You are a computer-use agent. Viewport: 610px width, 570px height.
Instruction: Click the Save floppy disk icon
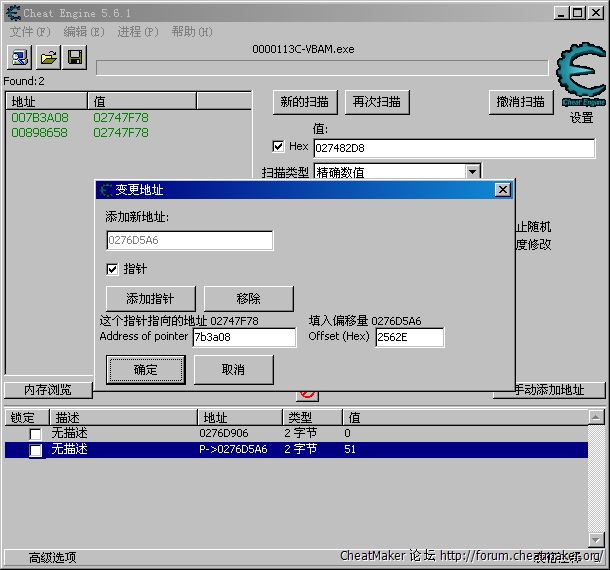click(76, 57)
